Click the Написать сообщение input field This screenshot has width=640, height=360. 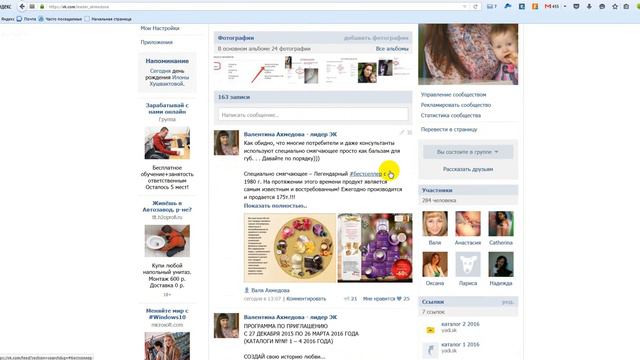pyautogui.click(x=313, y=115)
